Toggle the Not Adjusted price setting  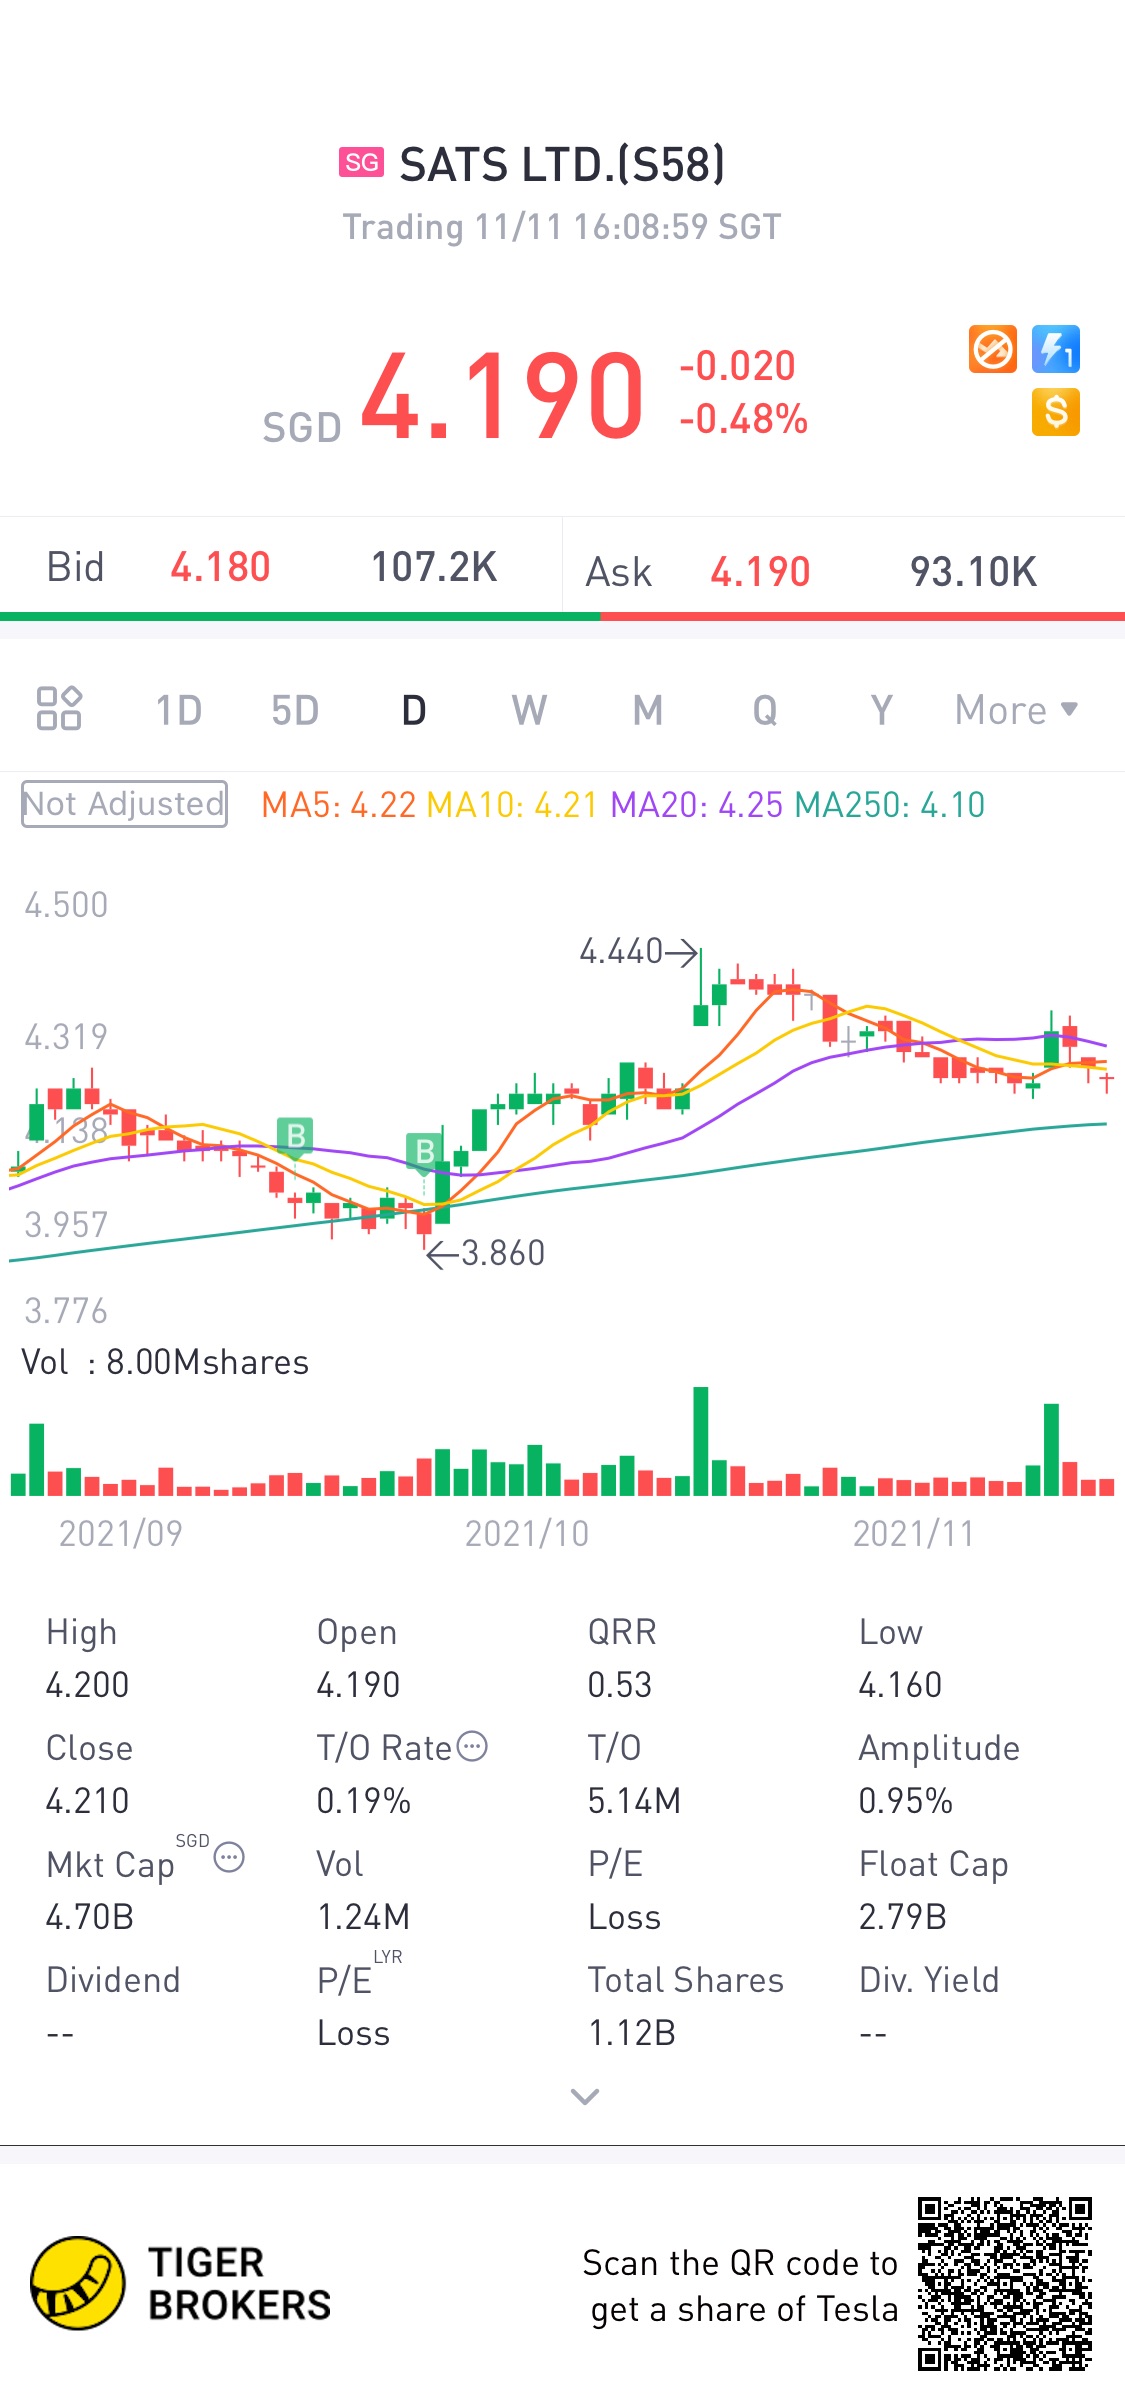(x=125, y=804)
